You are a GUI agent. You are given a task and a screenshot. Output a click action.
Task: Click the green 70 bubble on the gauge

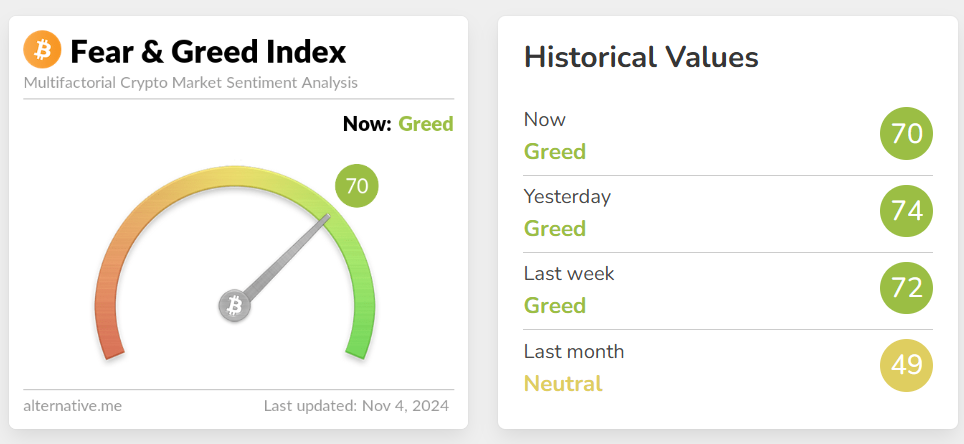pyautogui.click(x=357, y=186)
